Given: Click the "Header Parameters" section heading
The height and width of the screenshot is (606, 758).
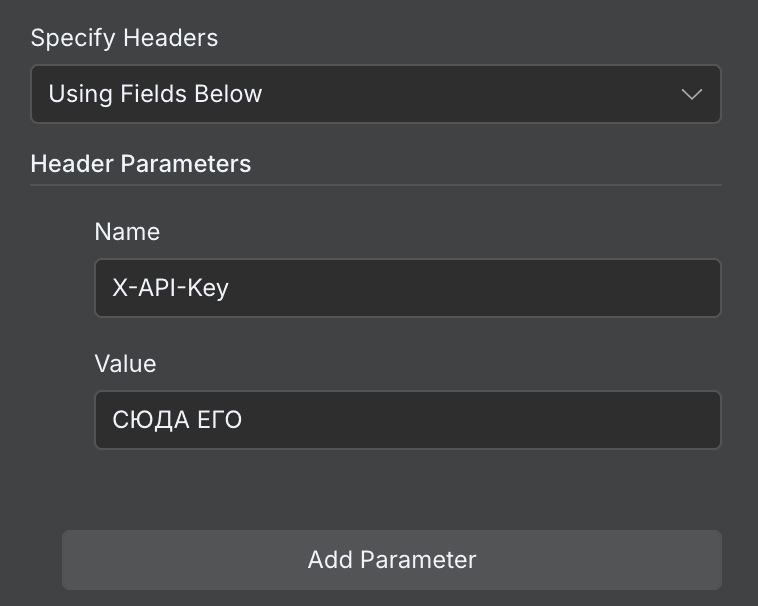Looking at the screenshot, I should point(140,163).
